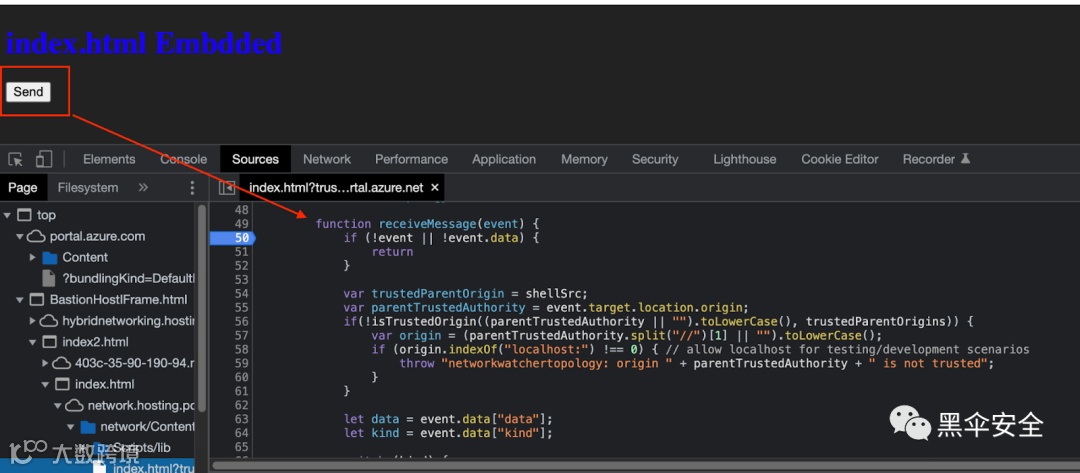
Task: Set a breakpoint on line 49
Action: point(241,224)
